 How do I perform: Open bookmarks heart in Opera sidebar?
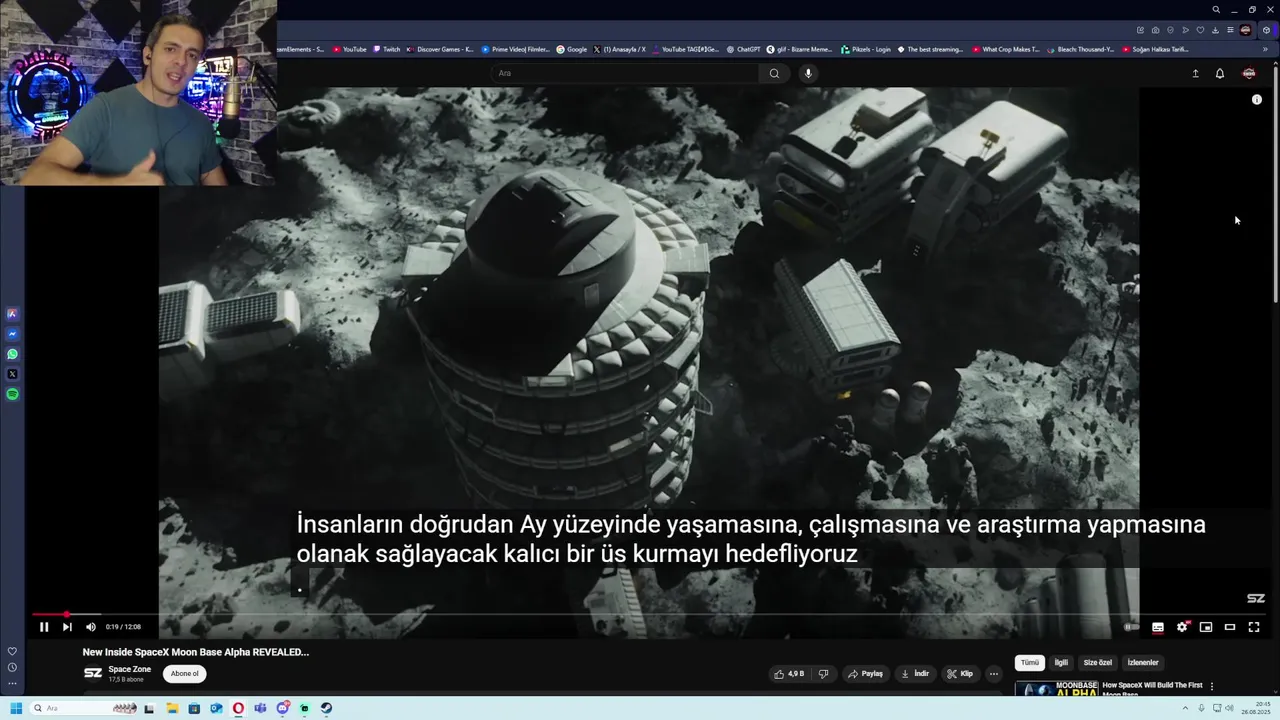pyautogui.click(x=12, y=651)
